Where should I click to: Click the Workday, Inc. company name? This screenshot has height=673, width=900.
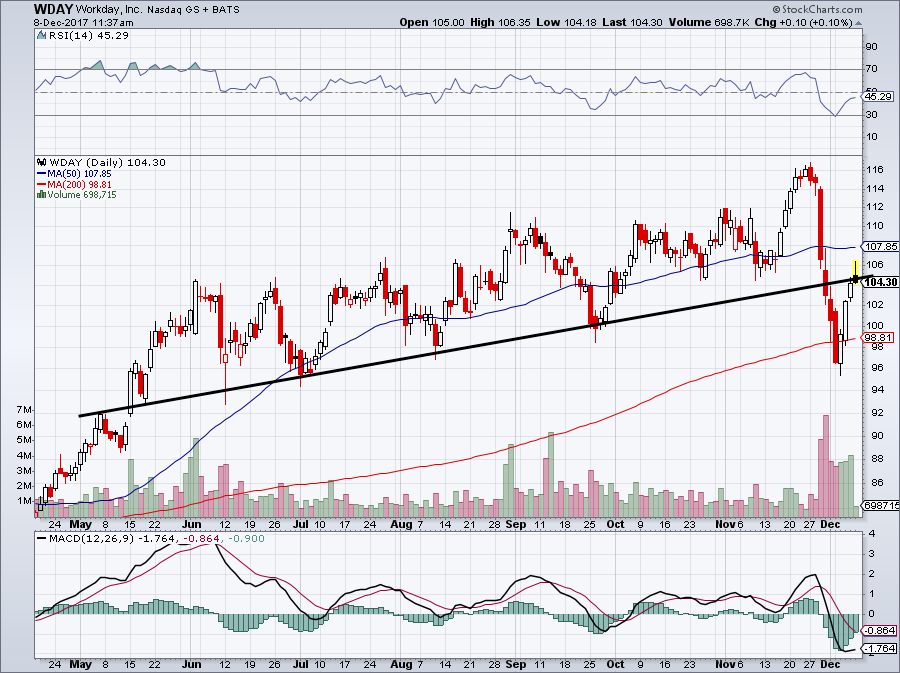108,10
